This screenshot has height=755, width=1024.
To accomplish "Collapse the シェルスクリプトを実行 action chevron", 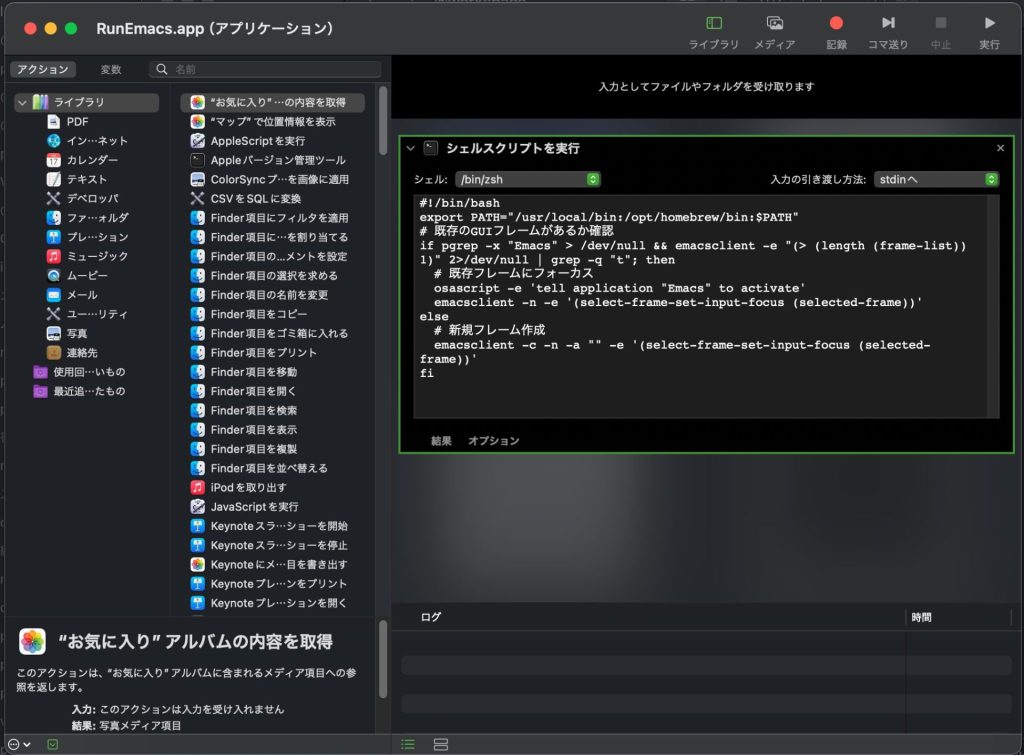I will click(x=410, y=148).
